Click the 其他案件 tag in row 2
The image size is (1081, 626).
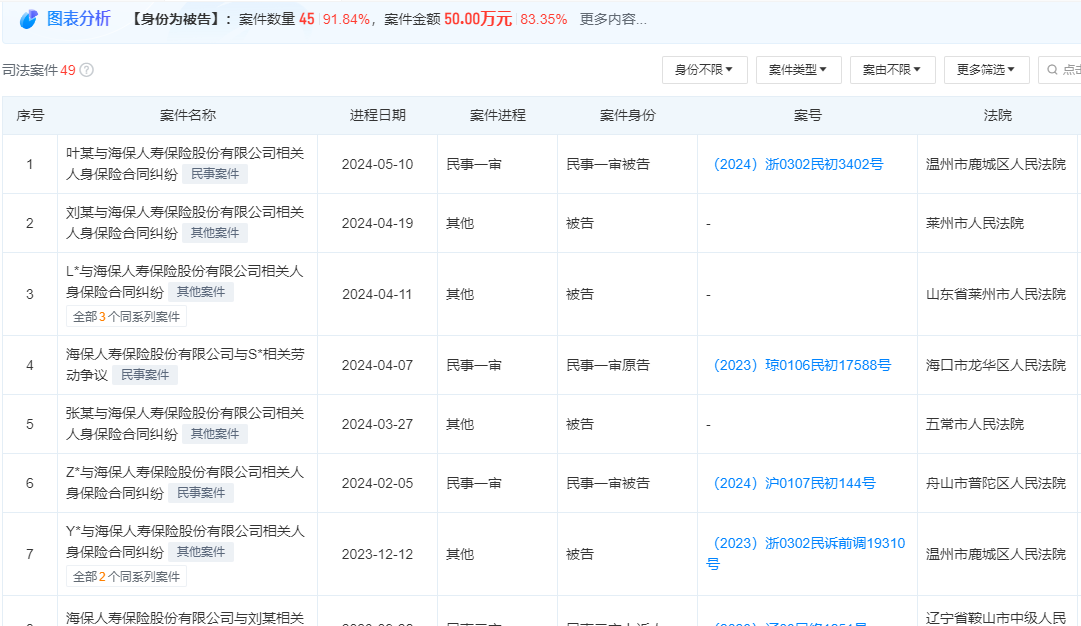pos(214,232)
